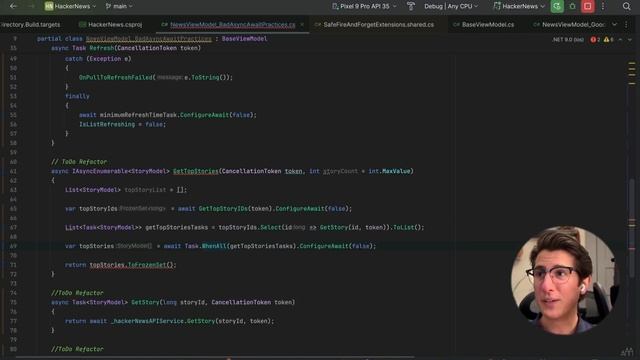
Task: Click the csproj file icon on HackerNews.csproj tab
Action: point(82,24)
